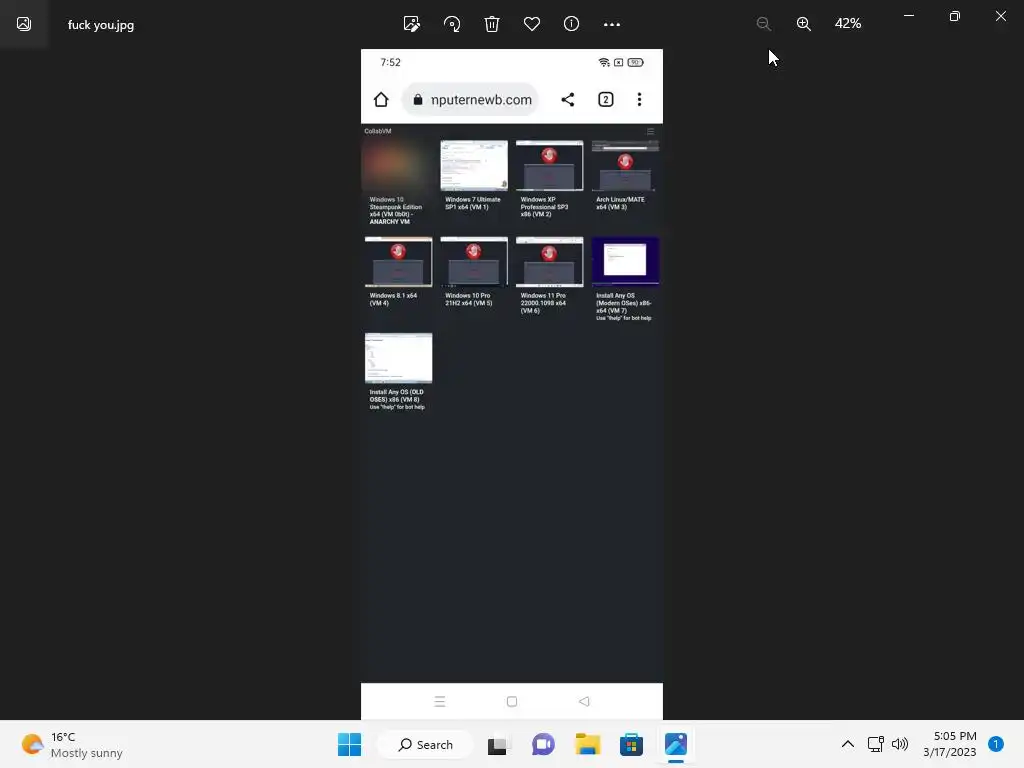Open the Chat app in taskbar
This screenshot has width=1024, height=768.
pos(543,744)
